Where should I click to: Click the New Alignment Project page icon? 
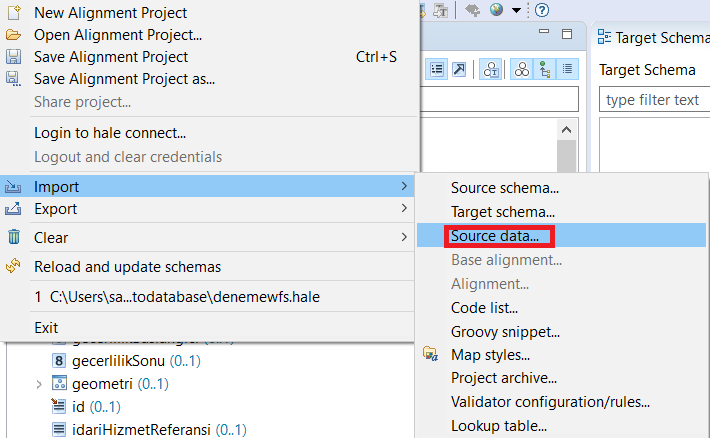(x=14, y=12)
